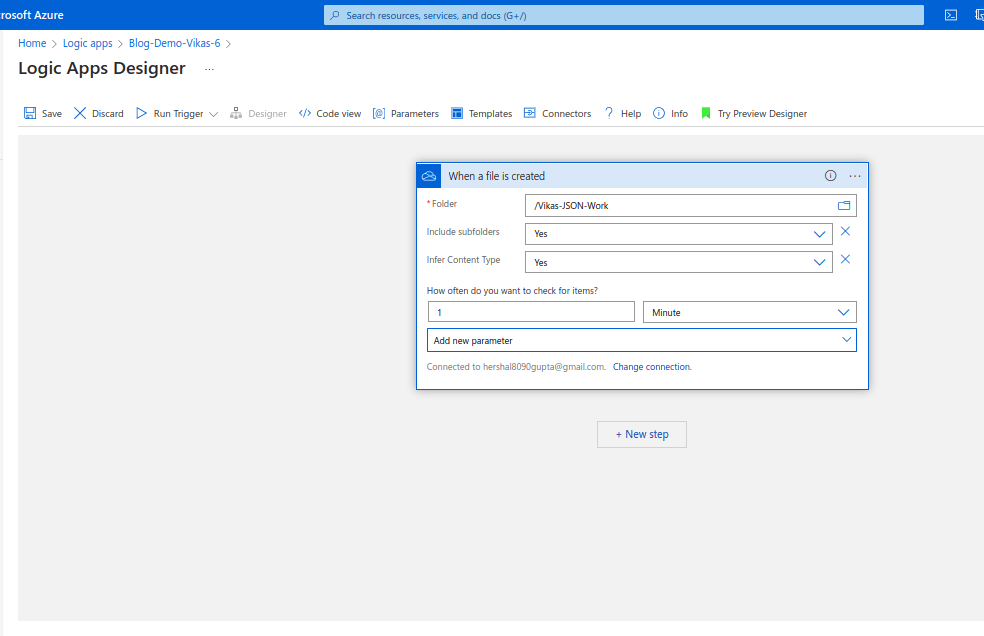Click the Help question mark icon
The image size is (984, 636).
point(609,113)
